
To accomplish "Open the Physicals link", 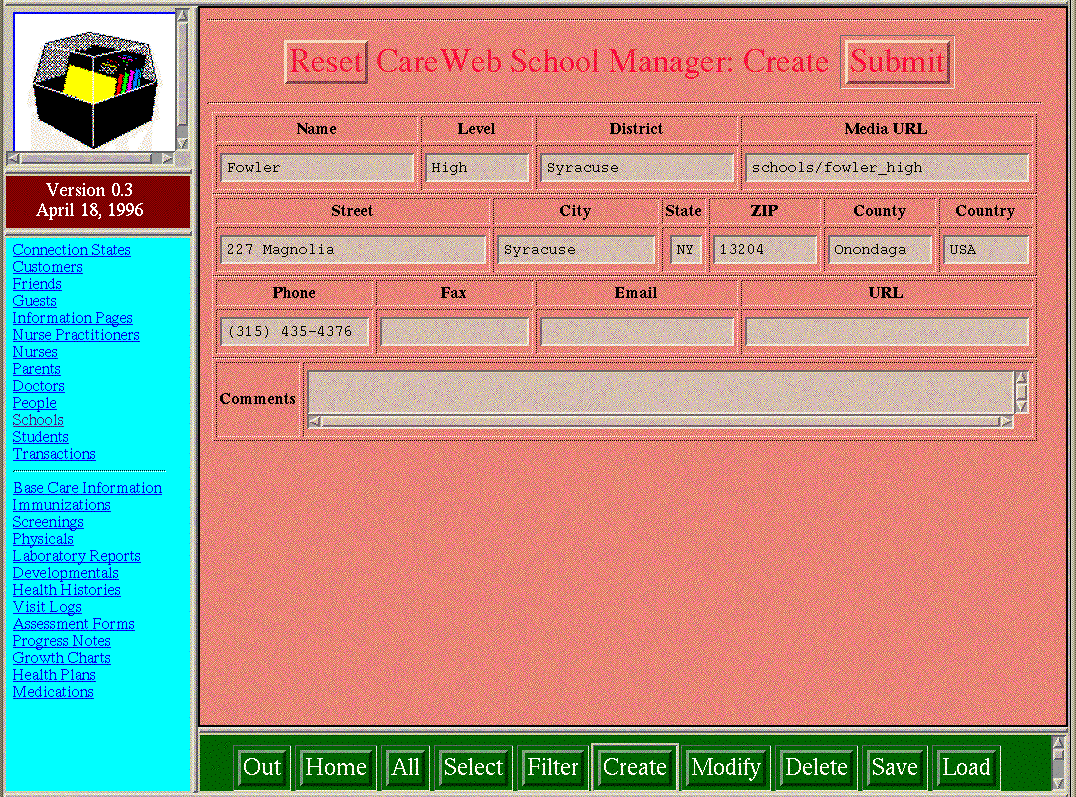I will click(x=43, y=540).
